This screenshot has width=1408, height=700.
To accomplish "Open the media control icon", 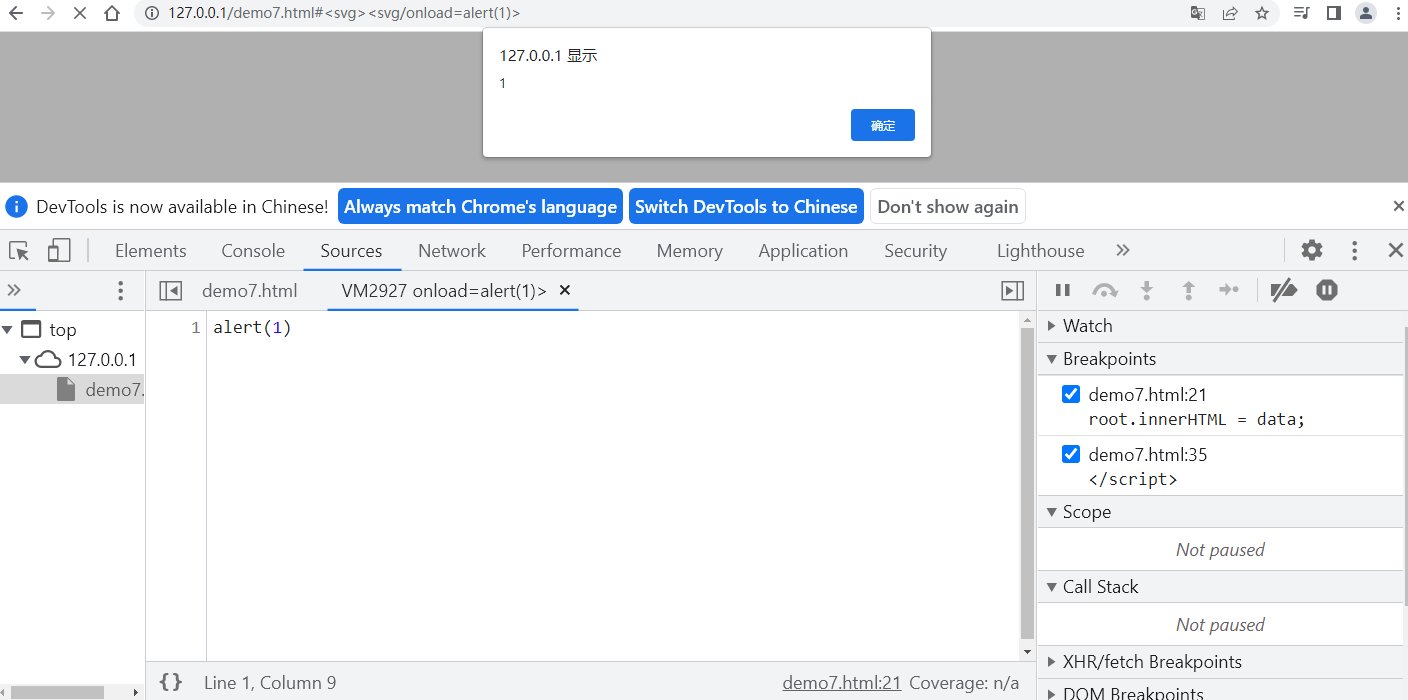I will (x=1301, y=13).
